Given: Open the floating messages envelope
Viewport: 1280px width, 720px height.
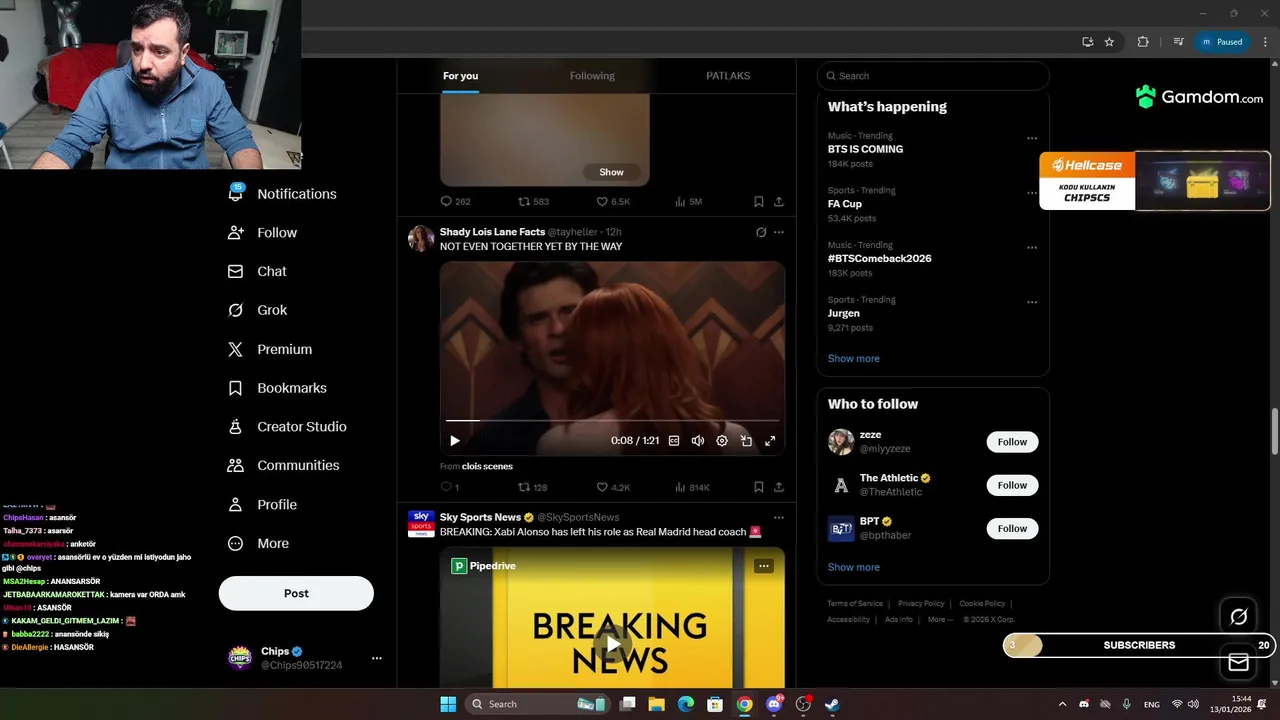Looking at the screenshot, I should pyautogui.click(x=1238, y=662).
